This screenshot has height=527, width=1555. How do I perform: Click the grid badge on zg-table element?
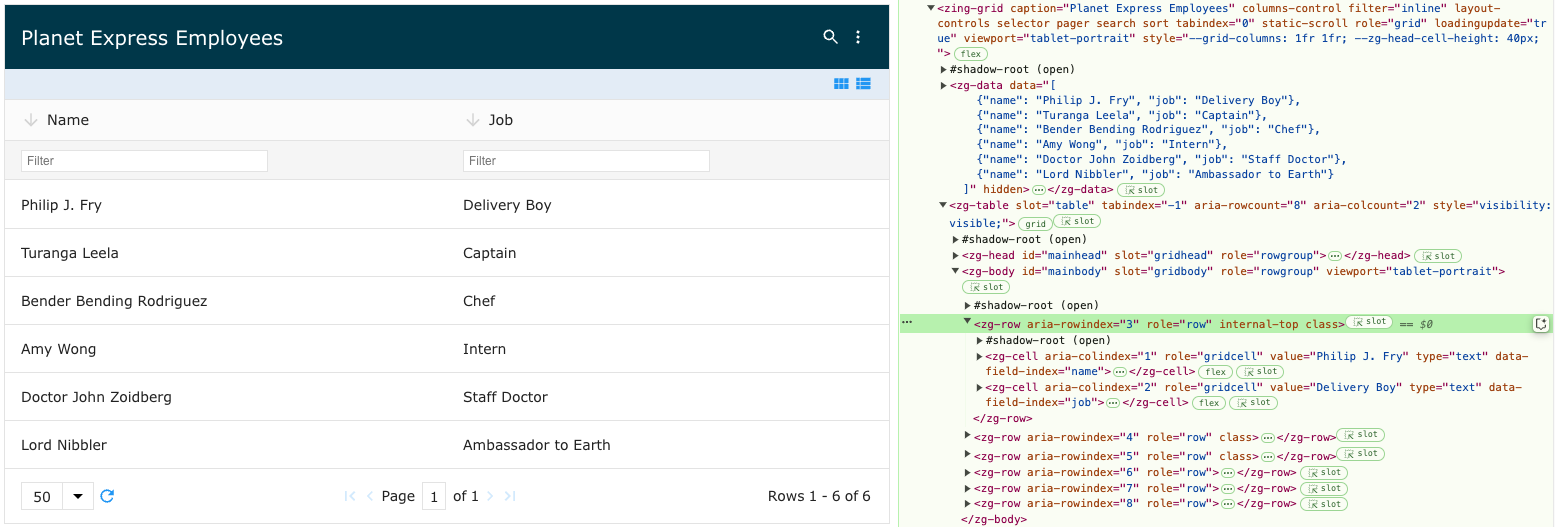1035,224
